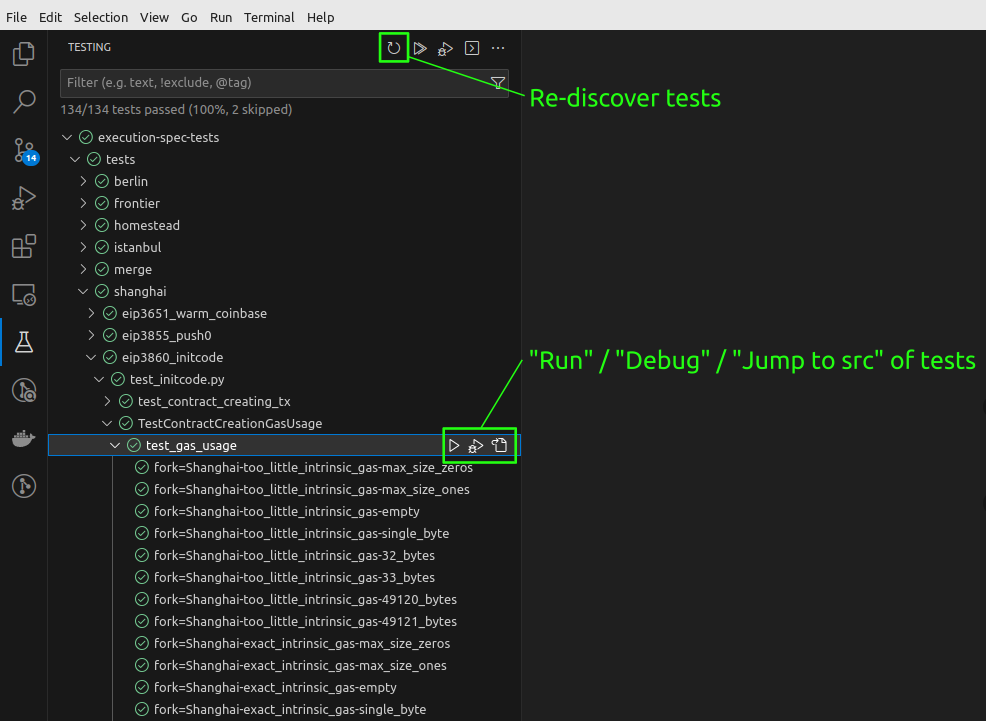Expand eip3651_warm_coinbase node
This screenshot has height=721, width=986.
(92, 313)
